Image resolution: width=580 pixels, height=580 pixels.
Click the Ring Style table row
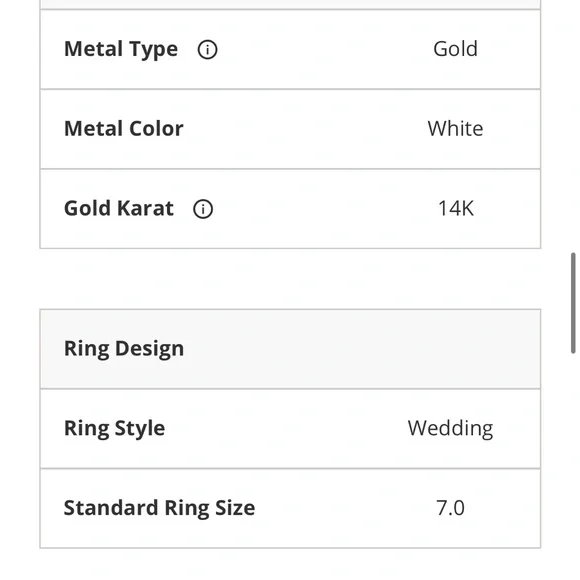(290, 429)
